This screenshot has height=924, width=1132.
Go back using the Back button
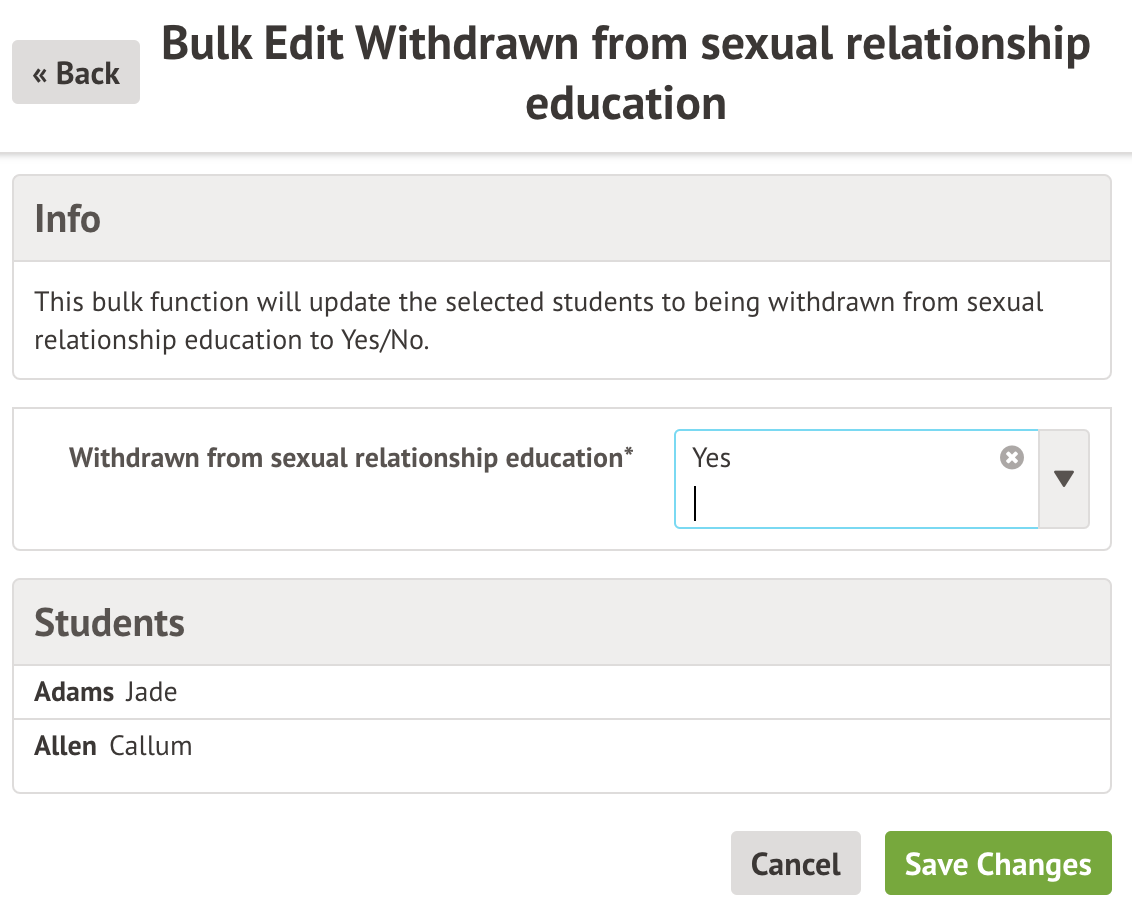[76, 73]
